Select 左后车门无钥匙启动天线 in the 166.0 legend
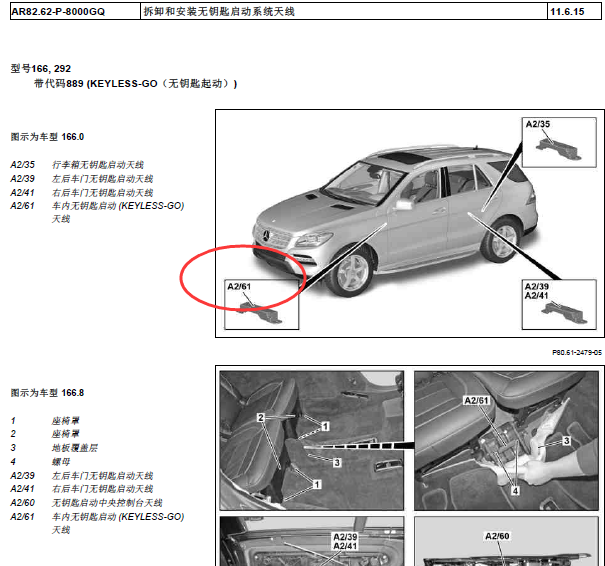This screenshot has width=605, height=566. pos(103,179)
